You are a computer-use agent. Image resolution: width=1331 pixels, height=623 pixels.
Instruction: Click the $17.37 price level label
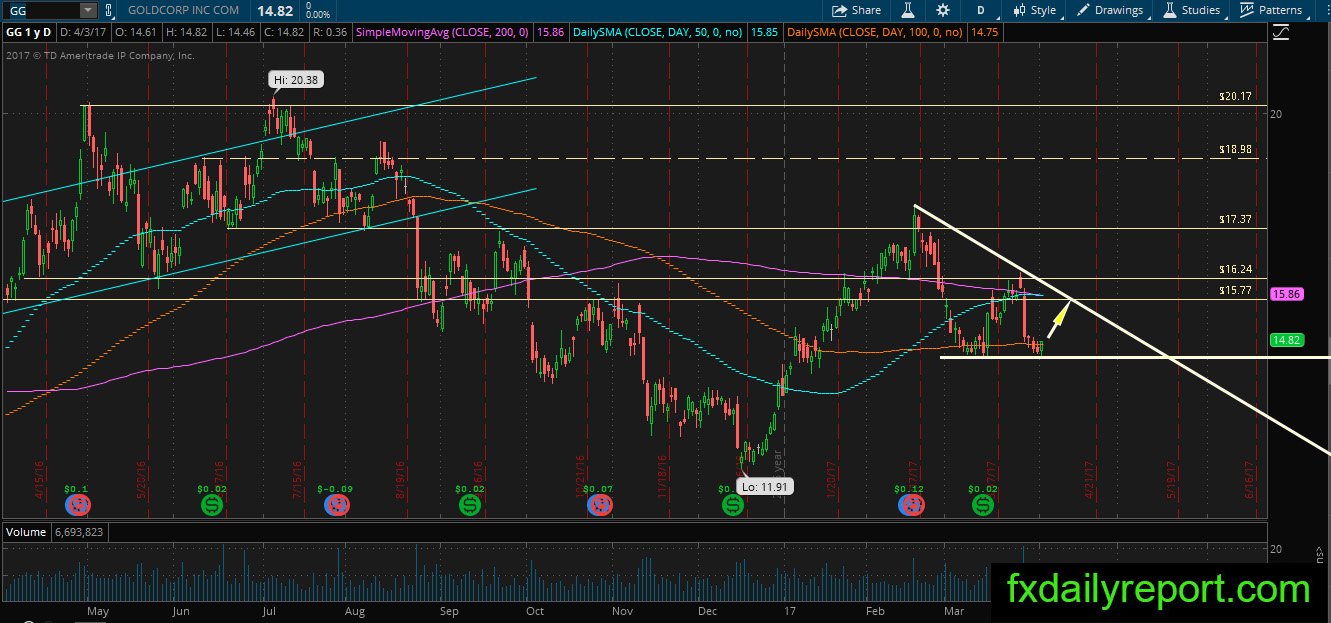pyautogui.click(x=1235, y=219)
